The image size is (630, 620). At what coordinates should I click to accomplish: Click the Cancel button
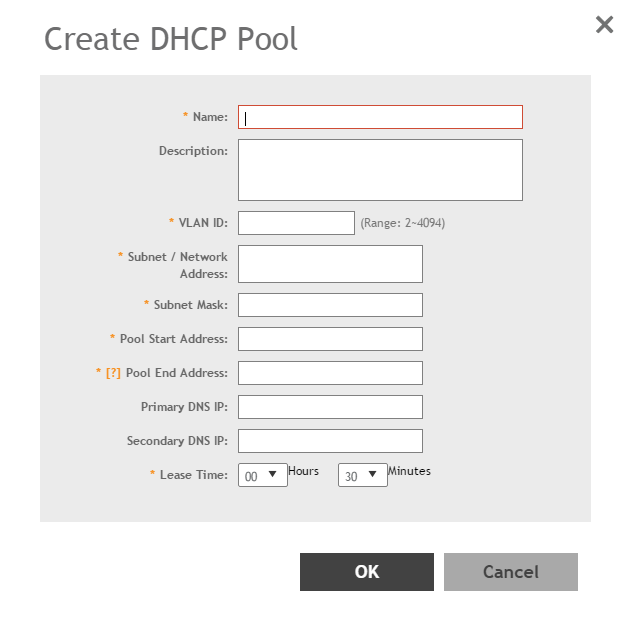pos(510,572)
